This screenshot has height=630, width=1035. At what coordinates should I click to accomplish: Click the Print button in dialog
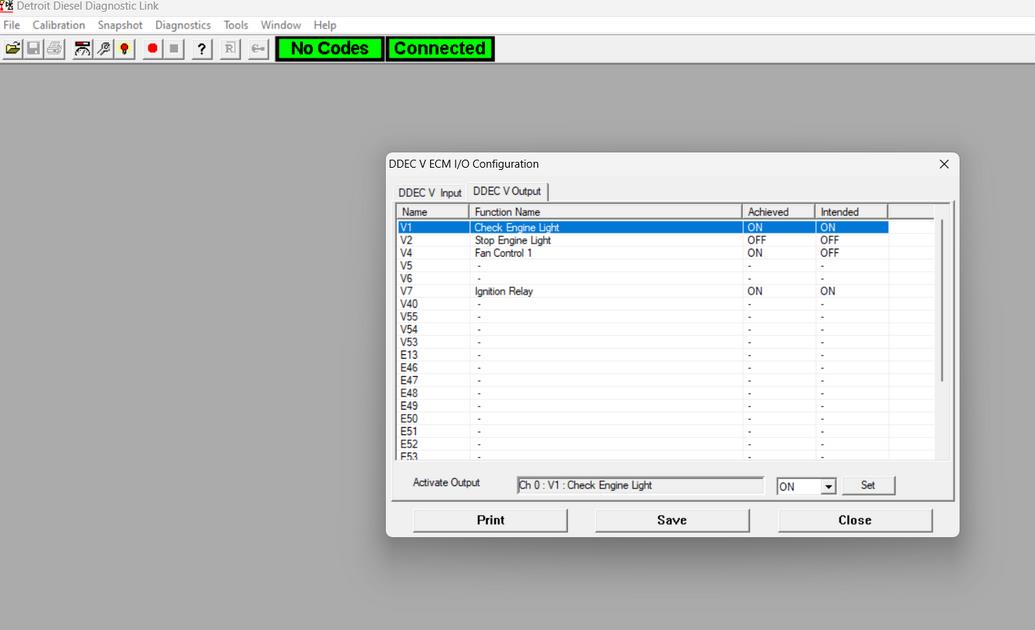[x=490, y=520]
